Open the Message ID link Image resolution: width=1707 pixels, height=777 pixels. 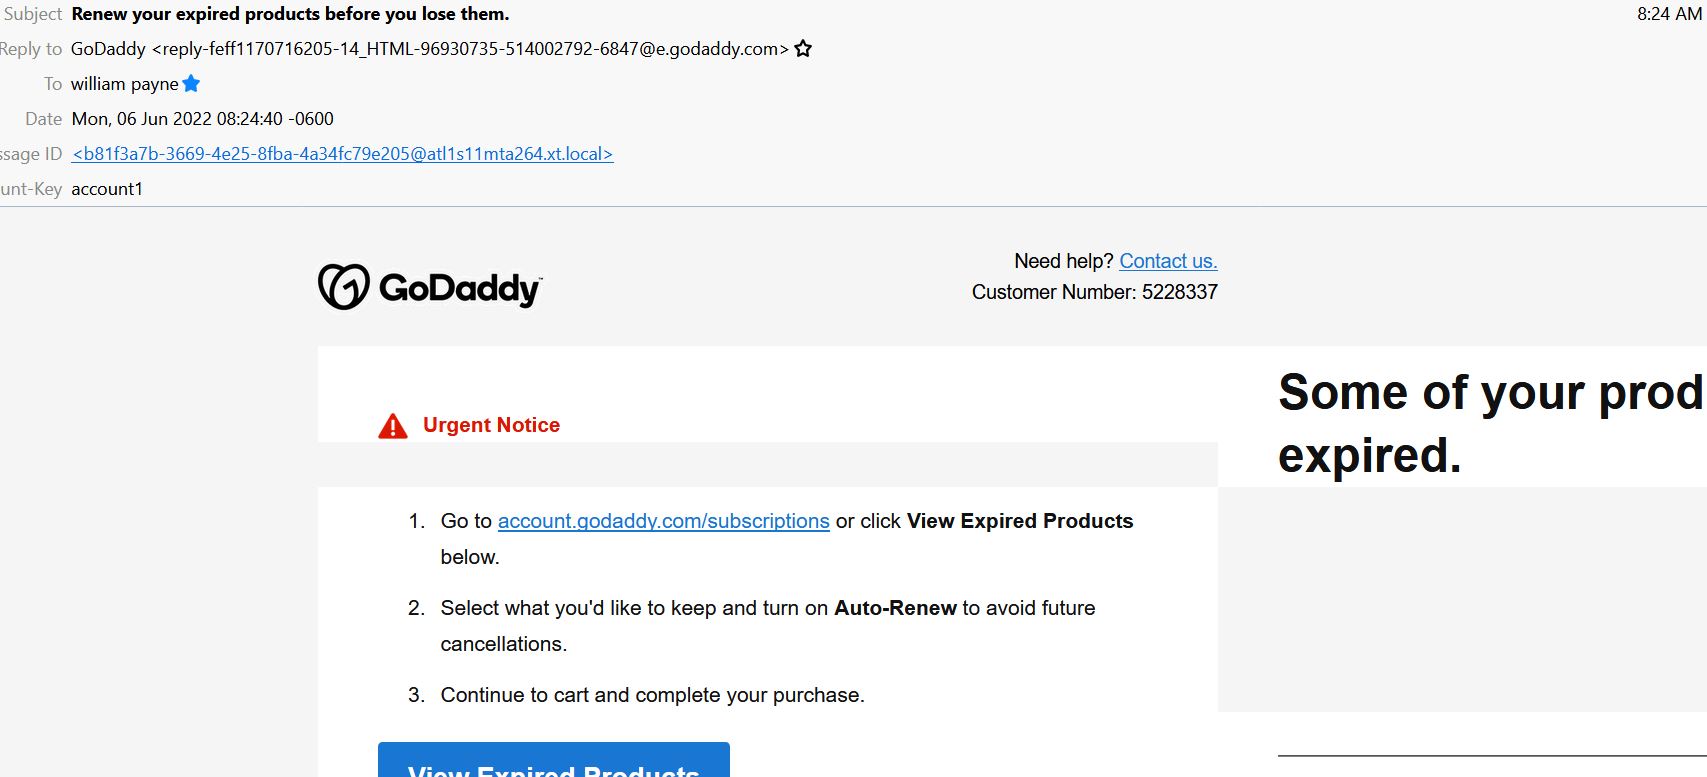[x=342, y=154]
